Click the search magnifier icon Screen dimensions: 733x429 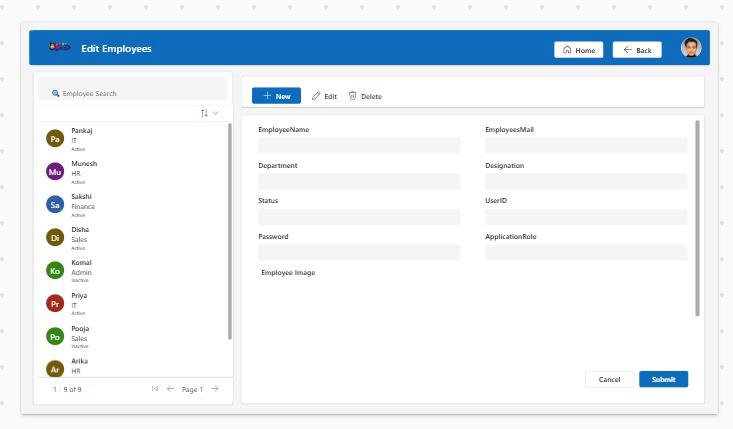56,93
